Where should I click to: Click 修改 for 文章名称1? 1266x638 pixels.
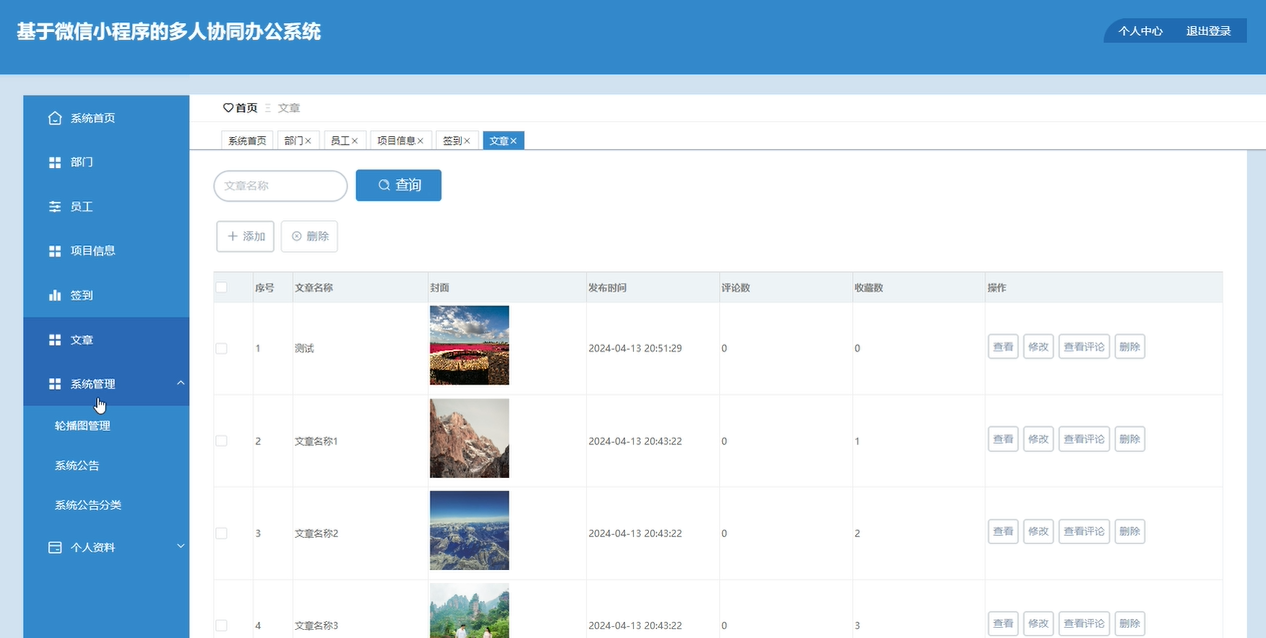point(1038,439)
